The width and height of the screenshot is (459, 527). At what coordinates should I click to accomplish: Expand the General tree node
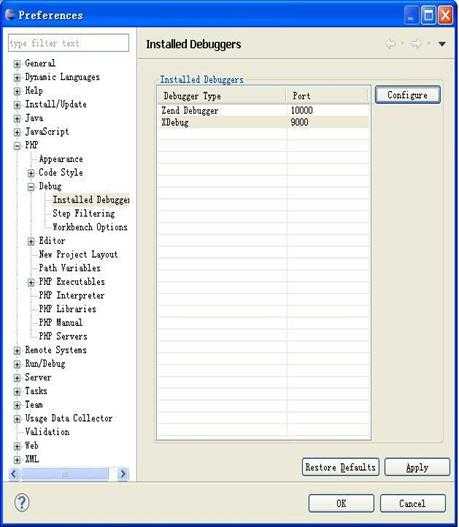click(17, 64)
